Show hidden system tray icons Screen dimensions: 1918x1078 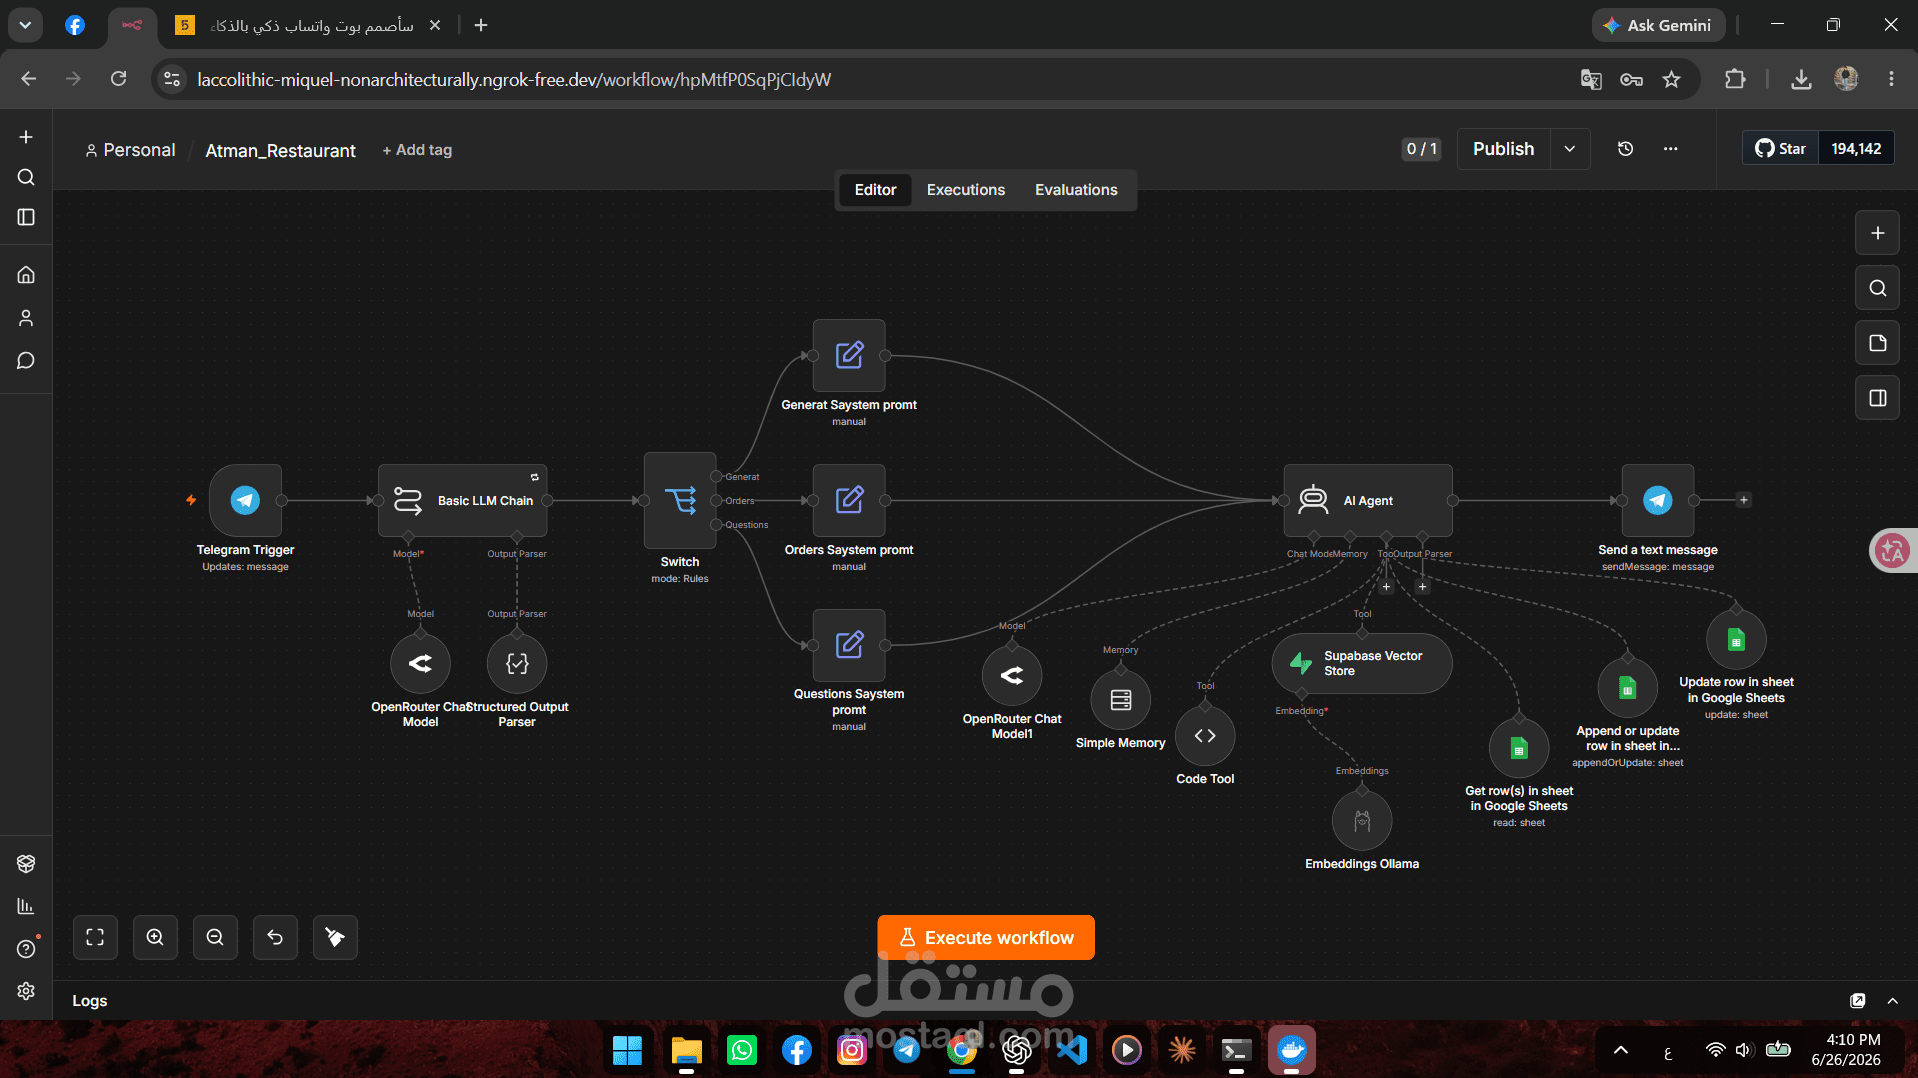click(x=1621, y=1050)
